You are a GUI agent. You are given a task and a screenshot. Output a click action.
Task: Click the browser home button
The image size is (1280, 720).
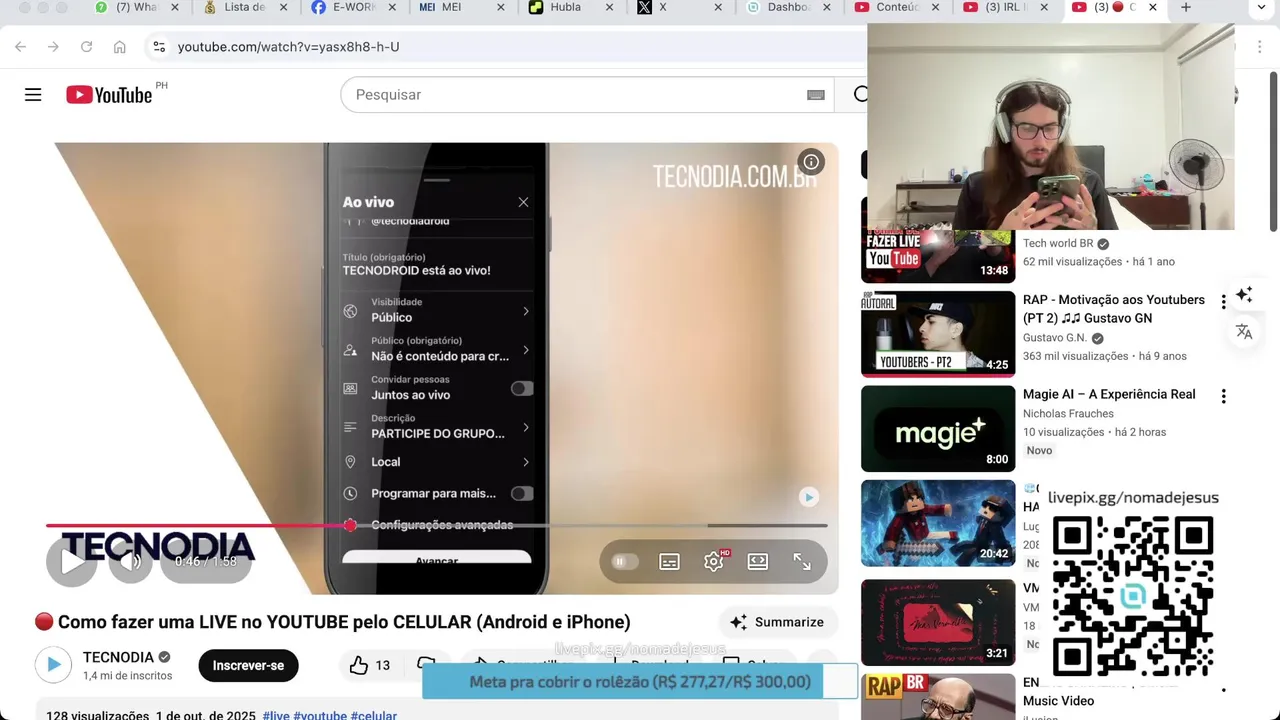pos(119,47)
